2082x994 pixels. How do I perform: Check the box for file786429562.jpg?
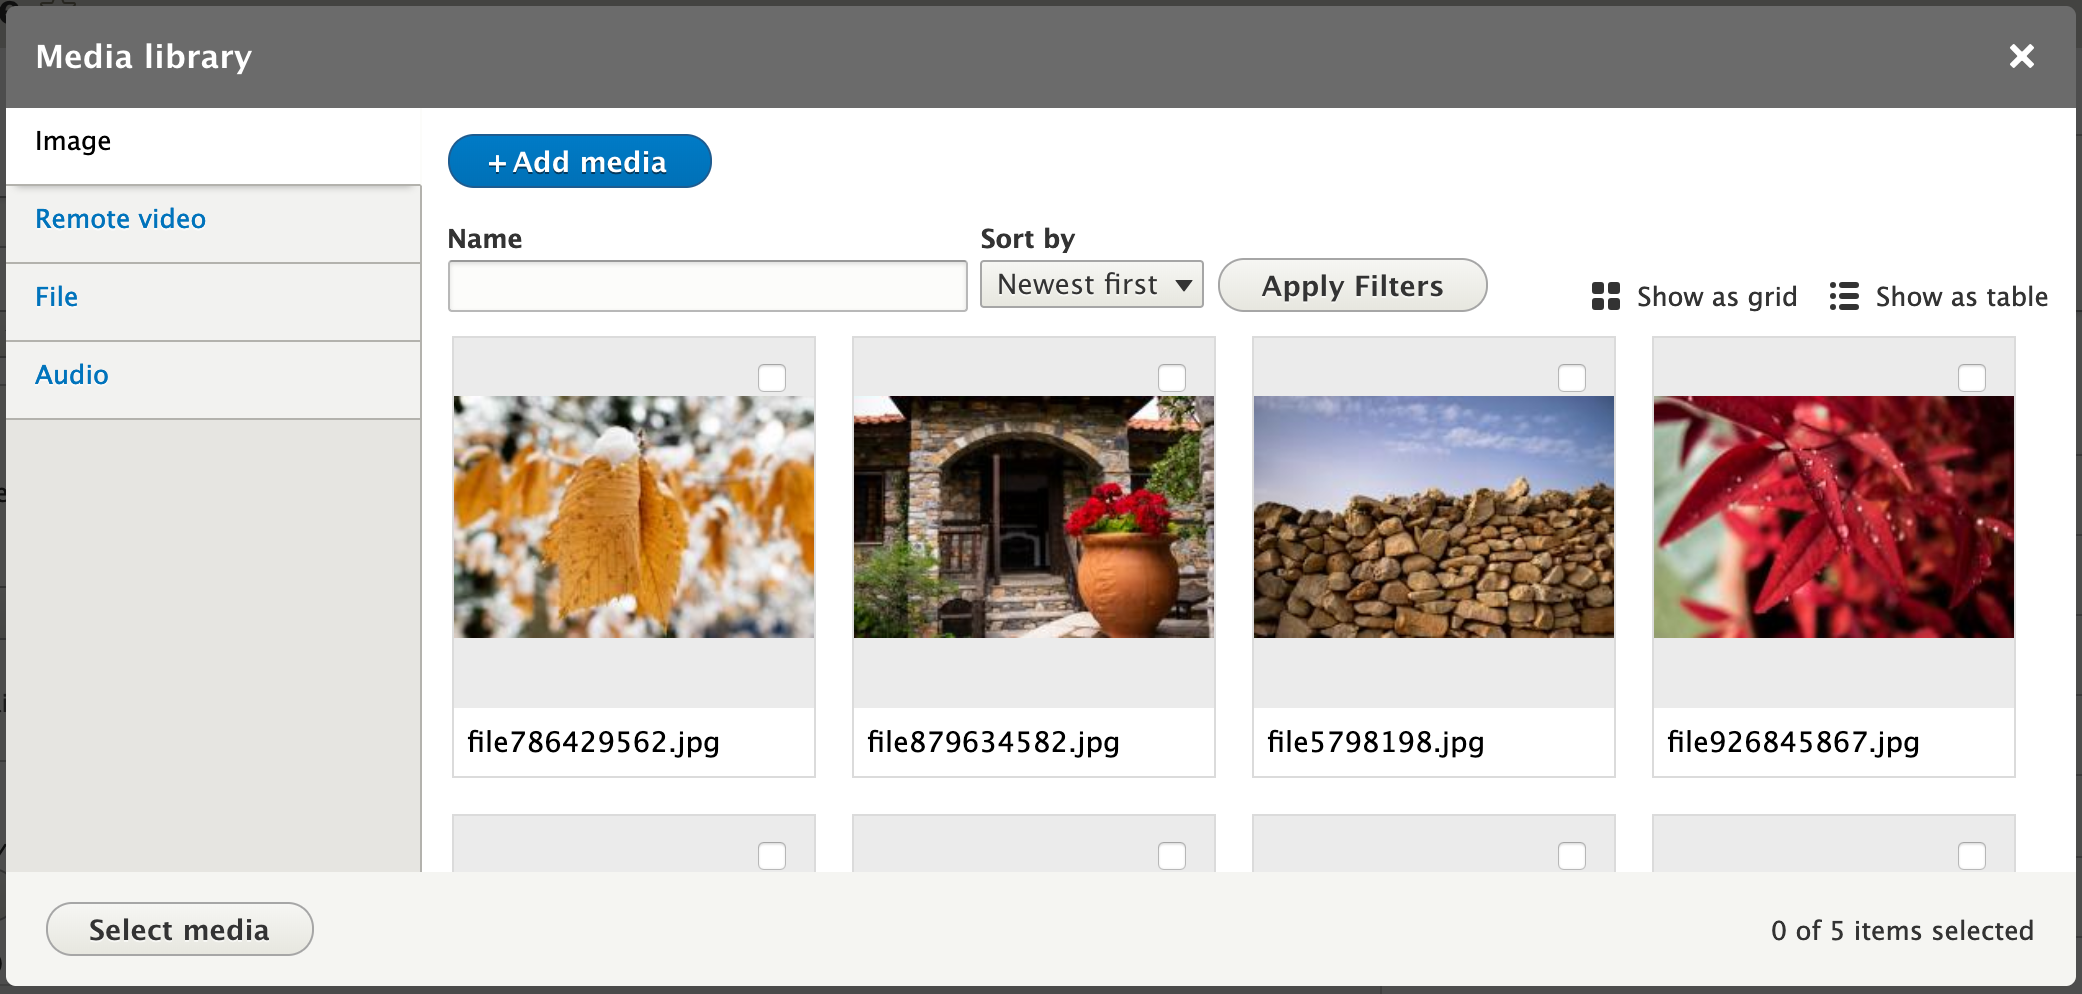[x=771, y=378]
